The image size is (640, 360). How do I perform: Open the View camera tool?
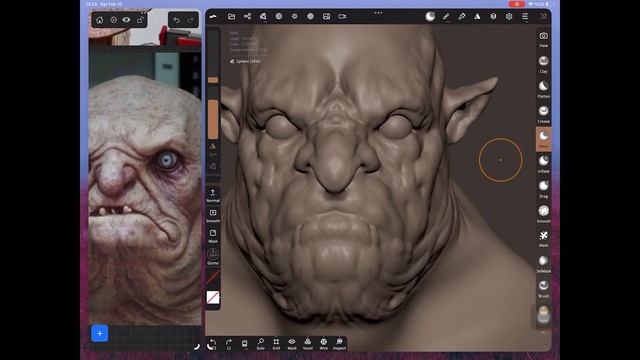(x=543, y=40)
